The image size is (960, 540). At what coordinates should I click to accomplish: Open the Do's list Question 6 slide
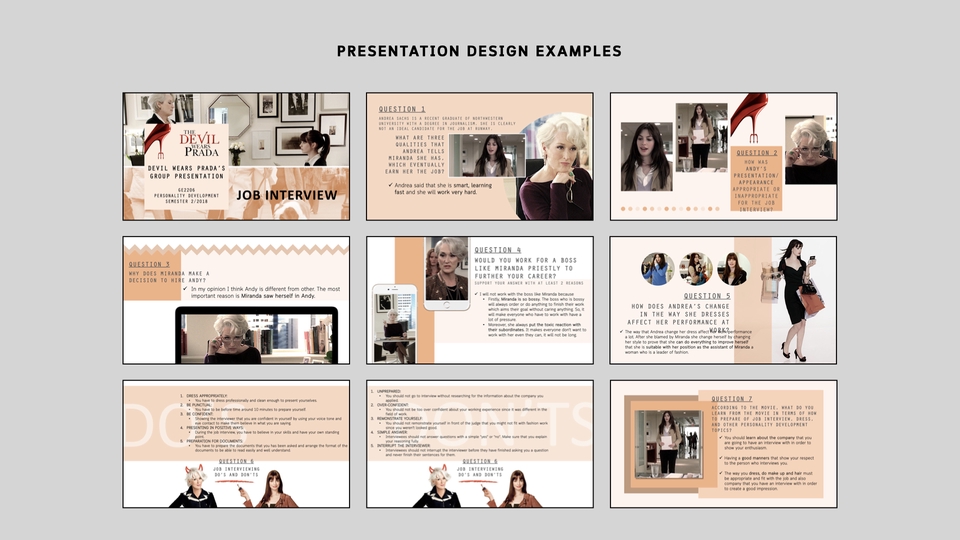[236, 444]
